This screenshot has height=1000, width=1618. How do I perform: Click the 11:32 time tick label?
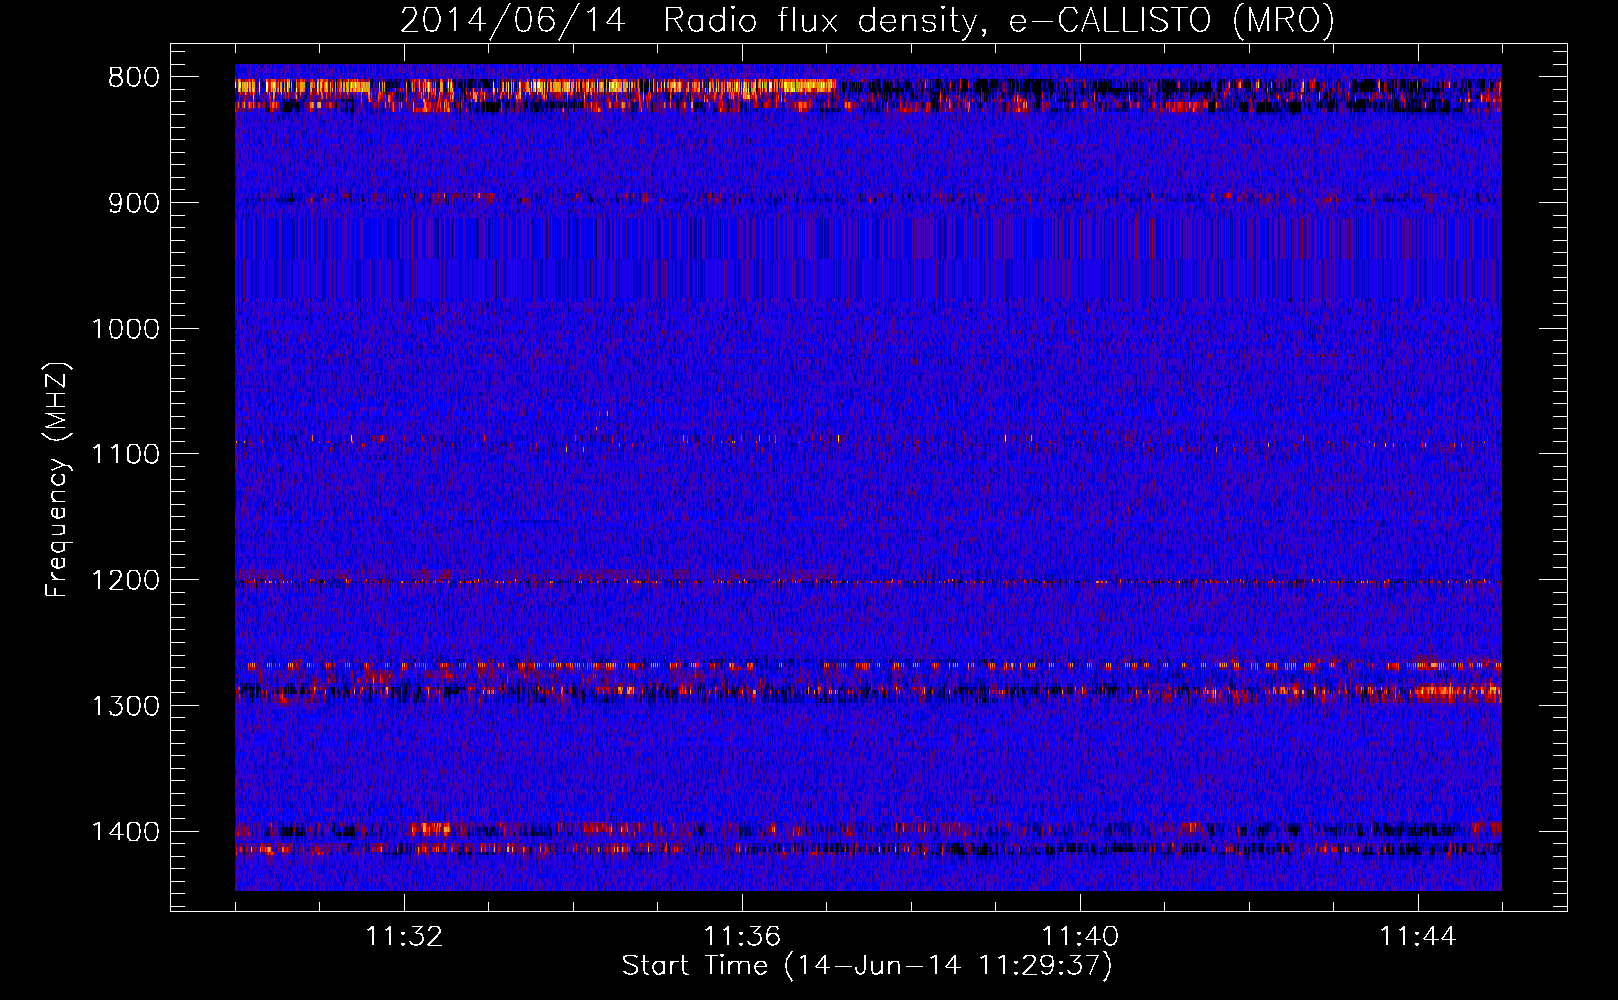(404, 937)
